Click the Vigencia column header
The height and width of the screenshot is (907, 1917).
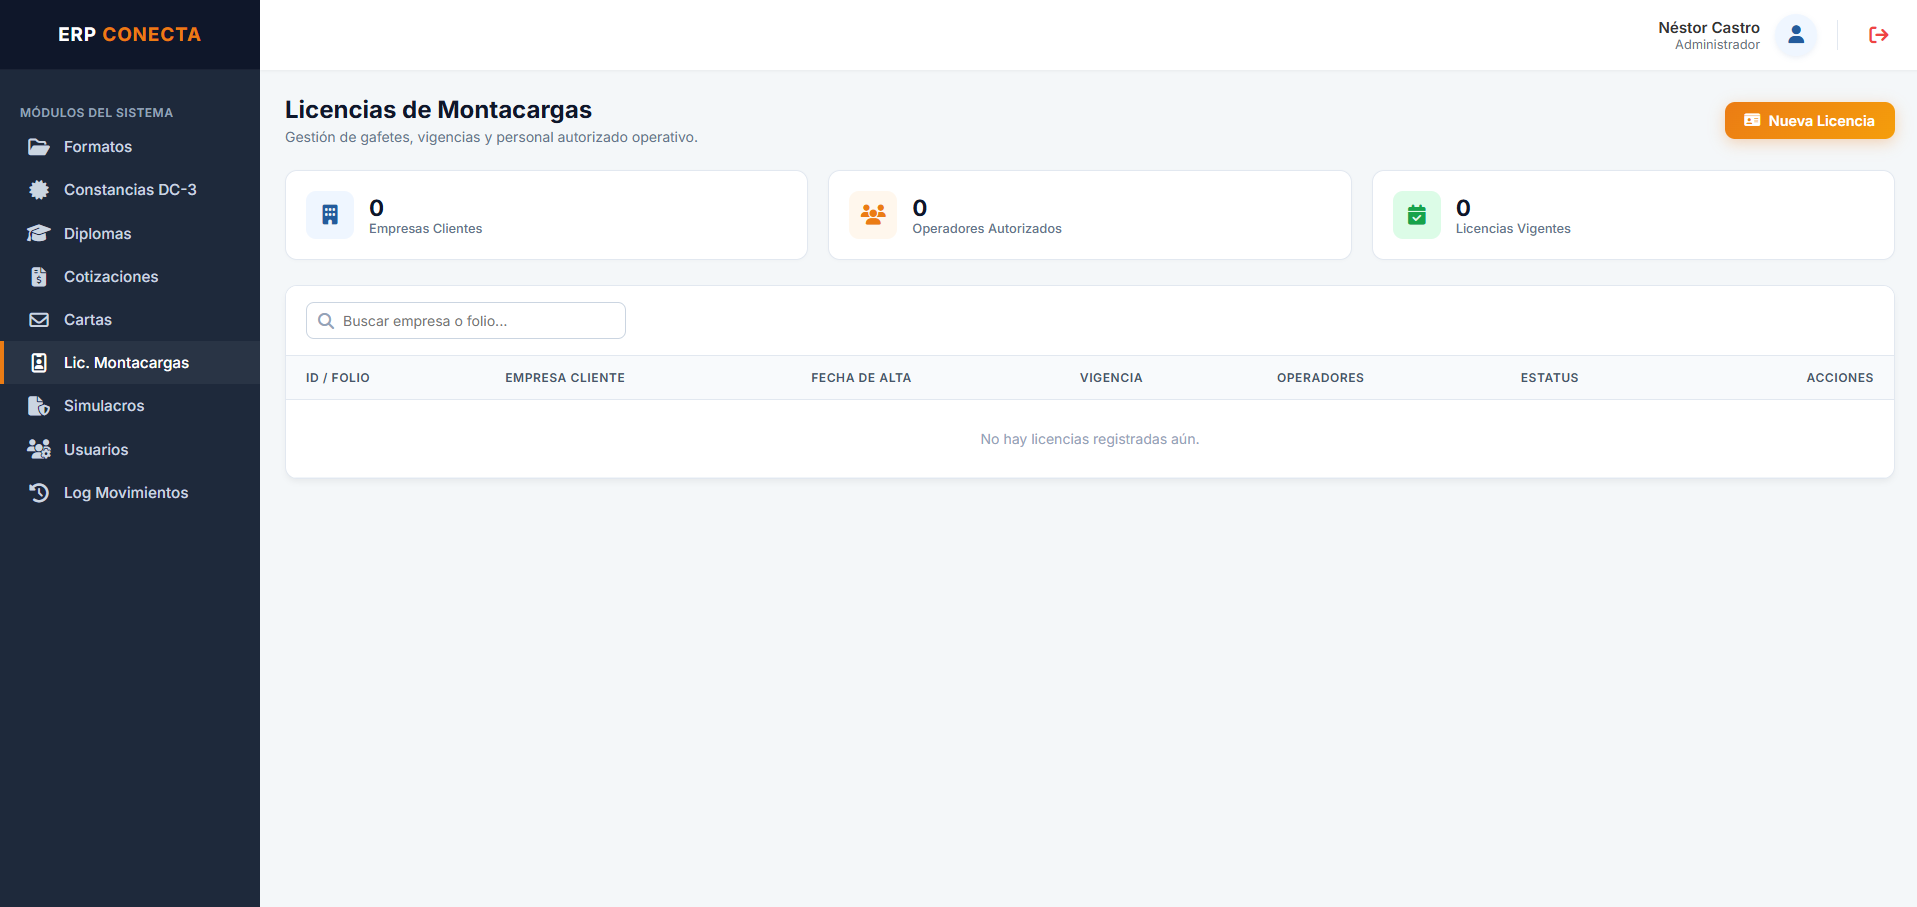(x=1111, y=378)
